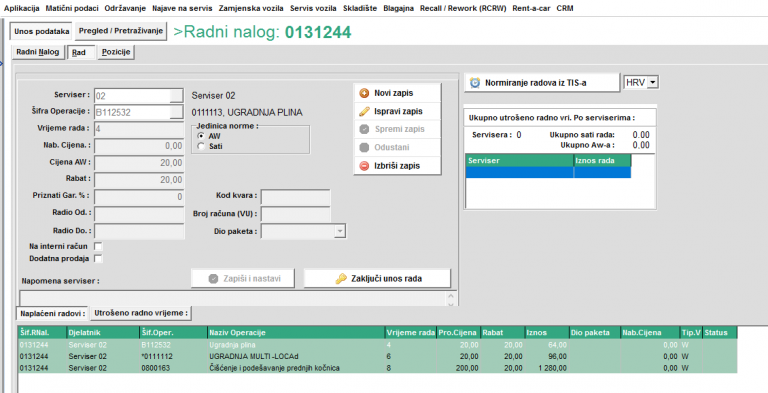Image resolution: width=768 pixels, height=393 pixels.
Task: Click Zaključi unos rada button
Action: click(377, 278)
